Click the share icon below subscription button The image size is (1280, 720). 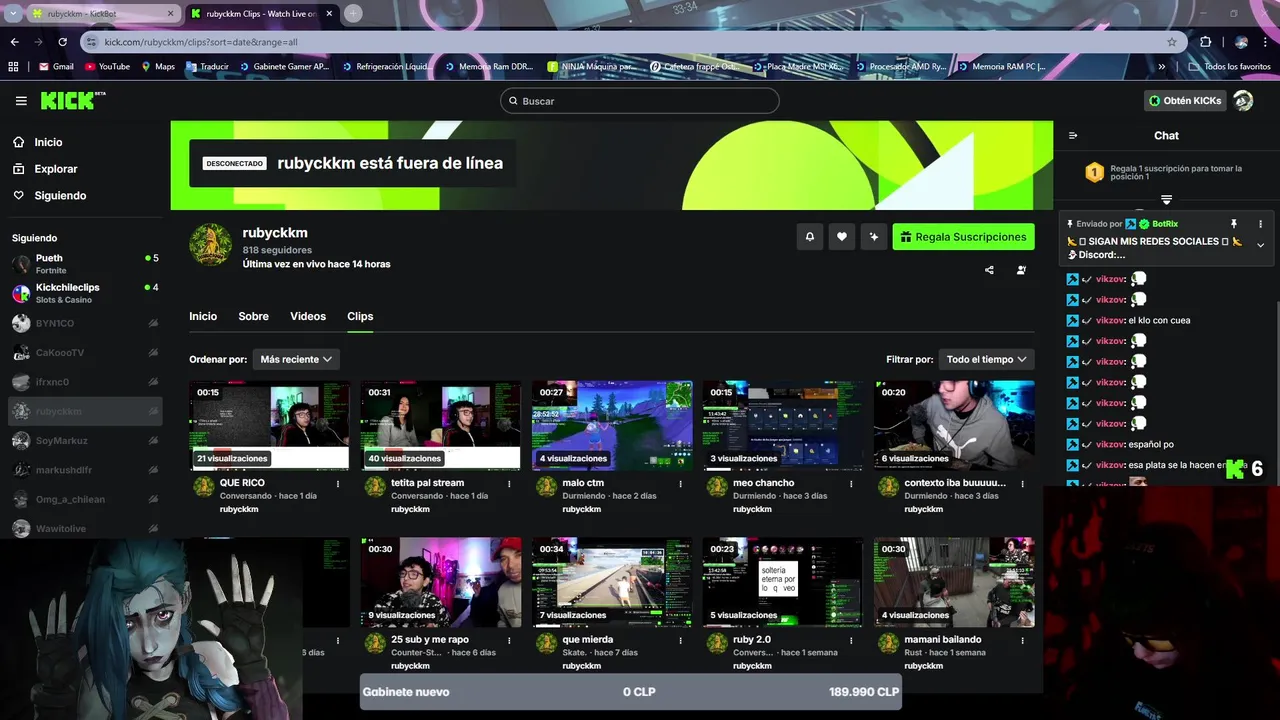989,270
